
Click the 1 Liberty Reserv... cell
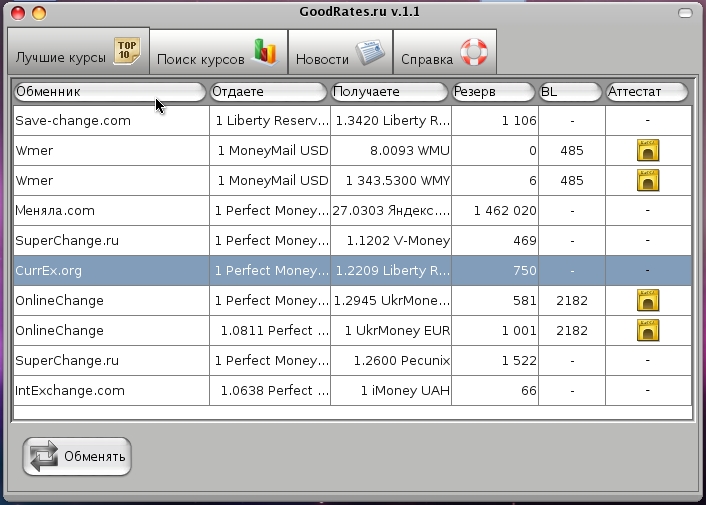click(270, 121)
